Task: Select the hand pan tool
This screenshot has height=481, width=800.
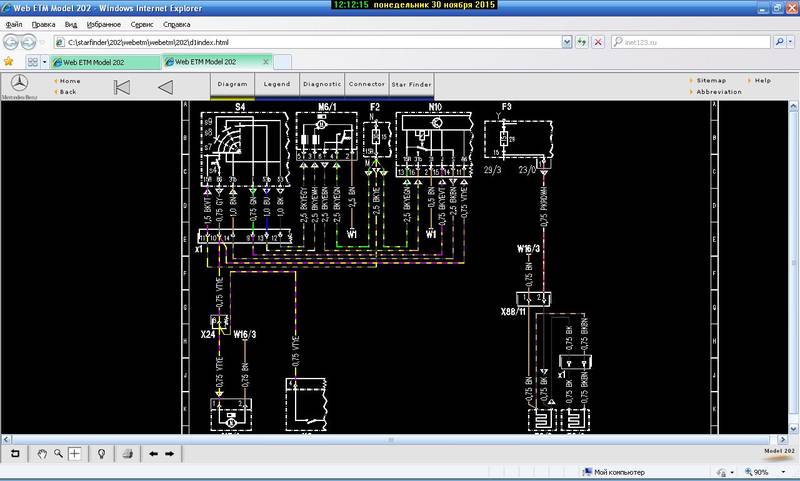Action: click(x=43, y=453)
